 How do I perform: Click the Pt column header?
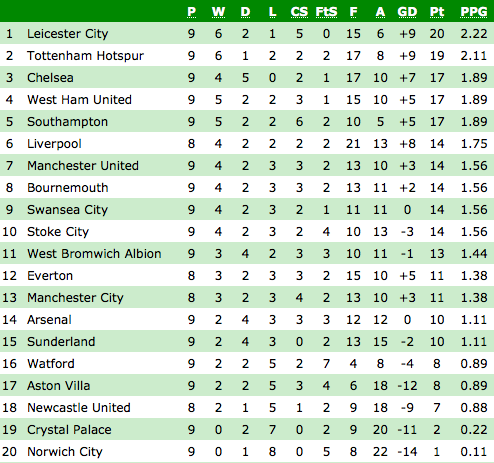click(x=437, y=12)
